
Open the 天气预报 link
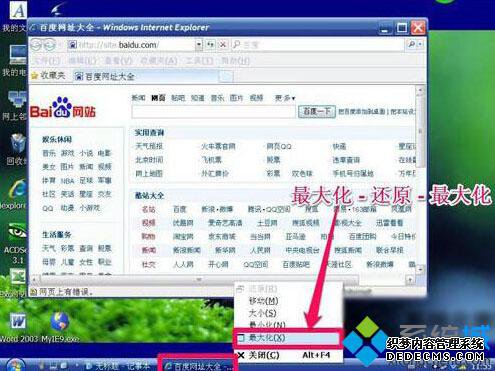(x=149, y=146)
